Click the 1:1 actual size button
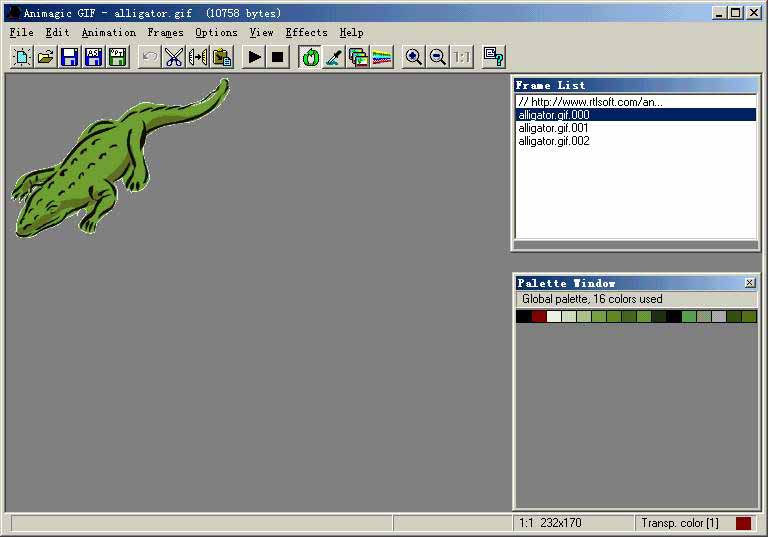Image resolution: width=769 pixels, height=537 pixels. point(461,57)
